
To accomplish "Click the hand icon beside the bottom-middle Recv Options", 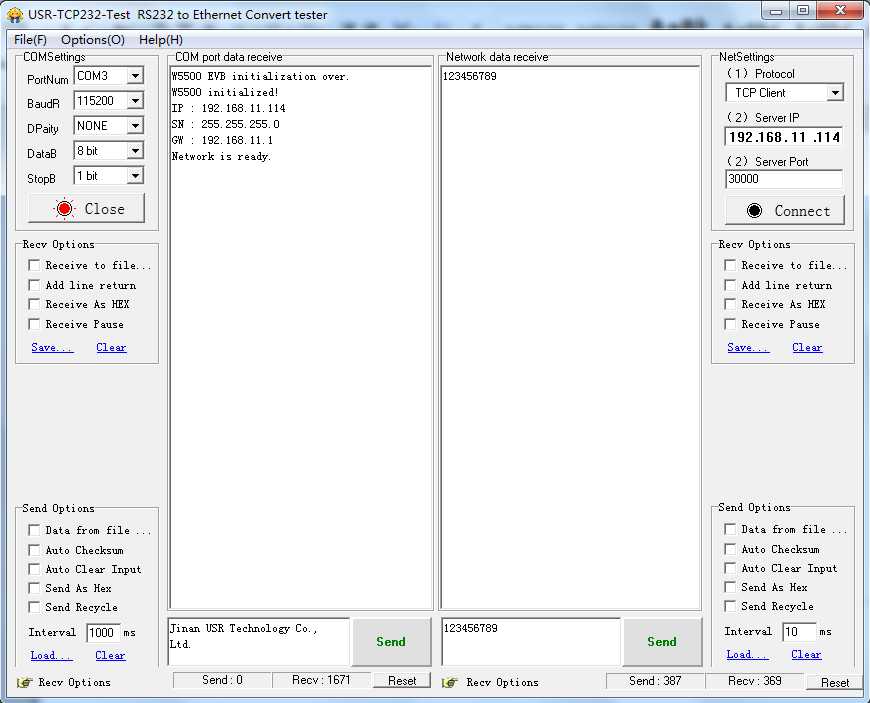I will click(450, 682).
